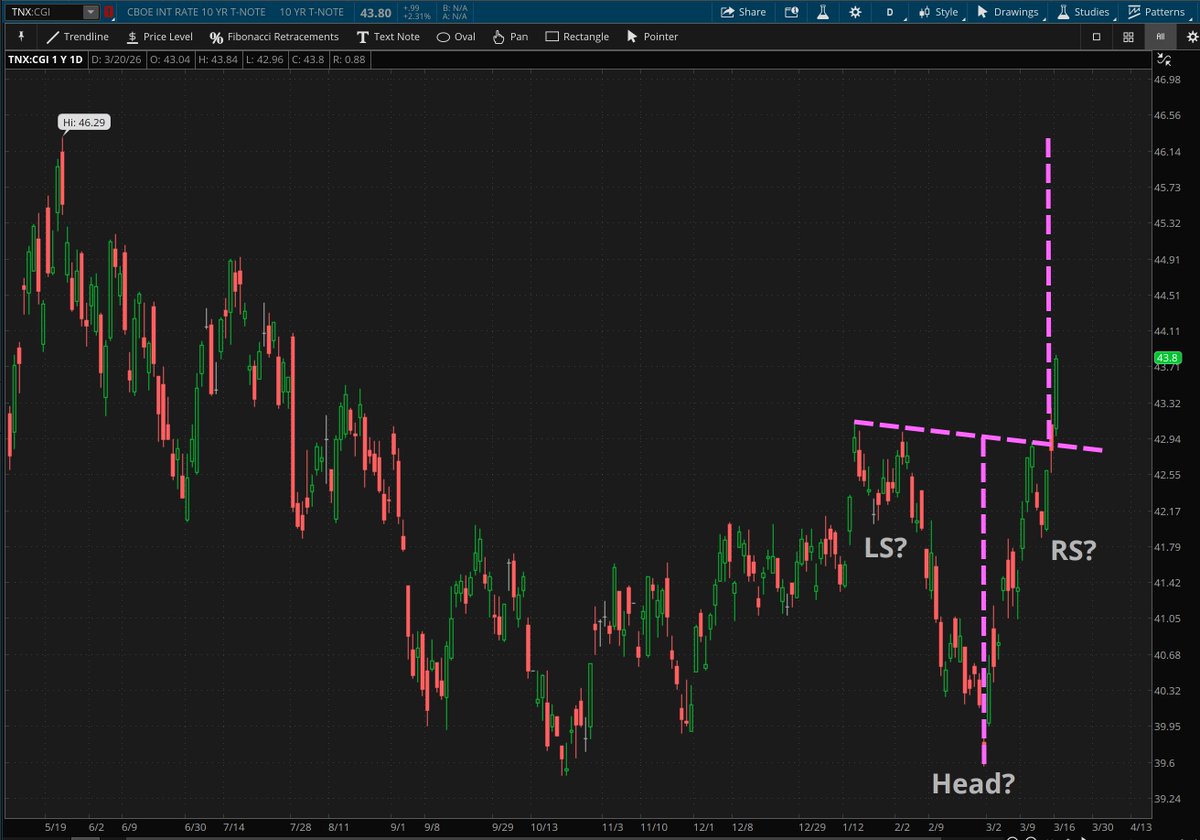This screenshot has width=1200, height=840.
Task: Open the Drawings menu
Action: 1008,12
